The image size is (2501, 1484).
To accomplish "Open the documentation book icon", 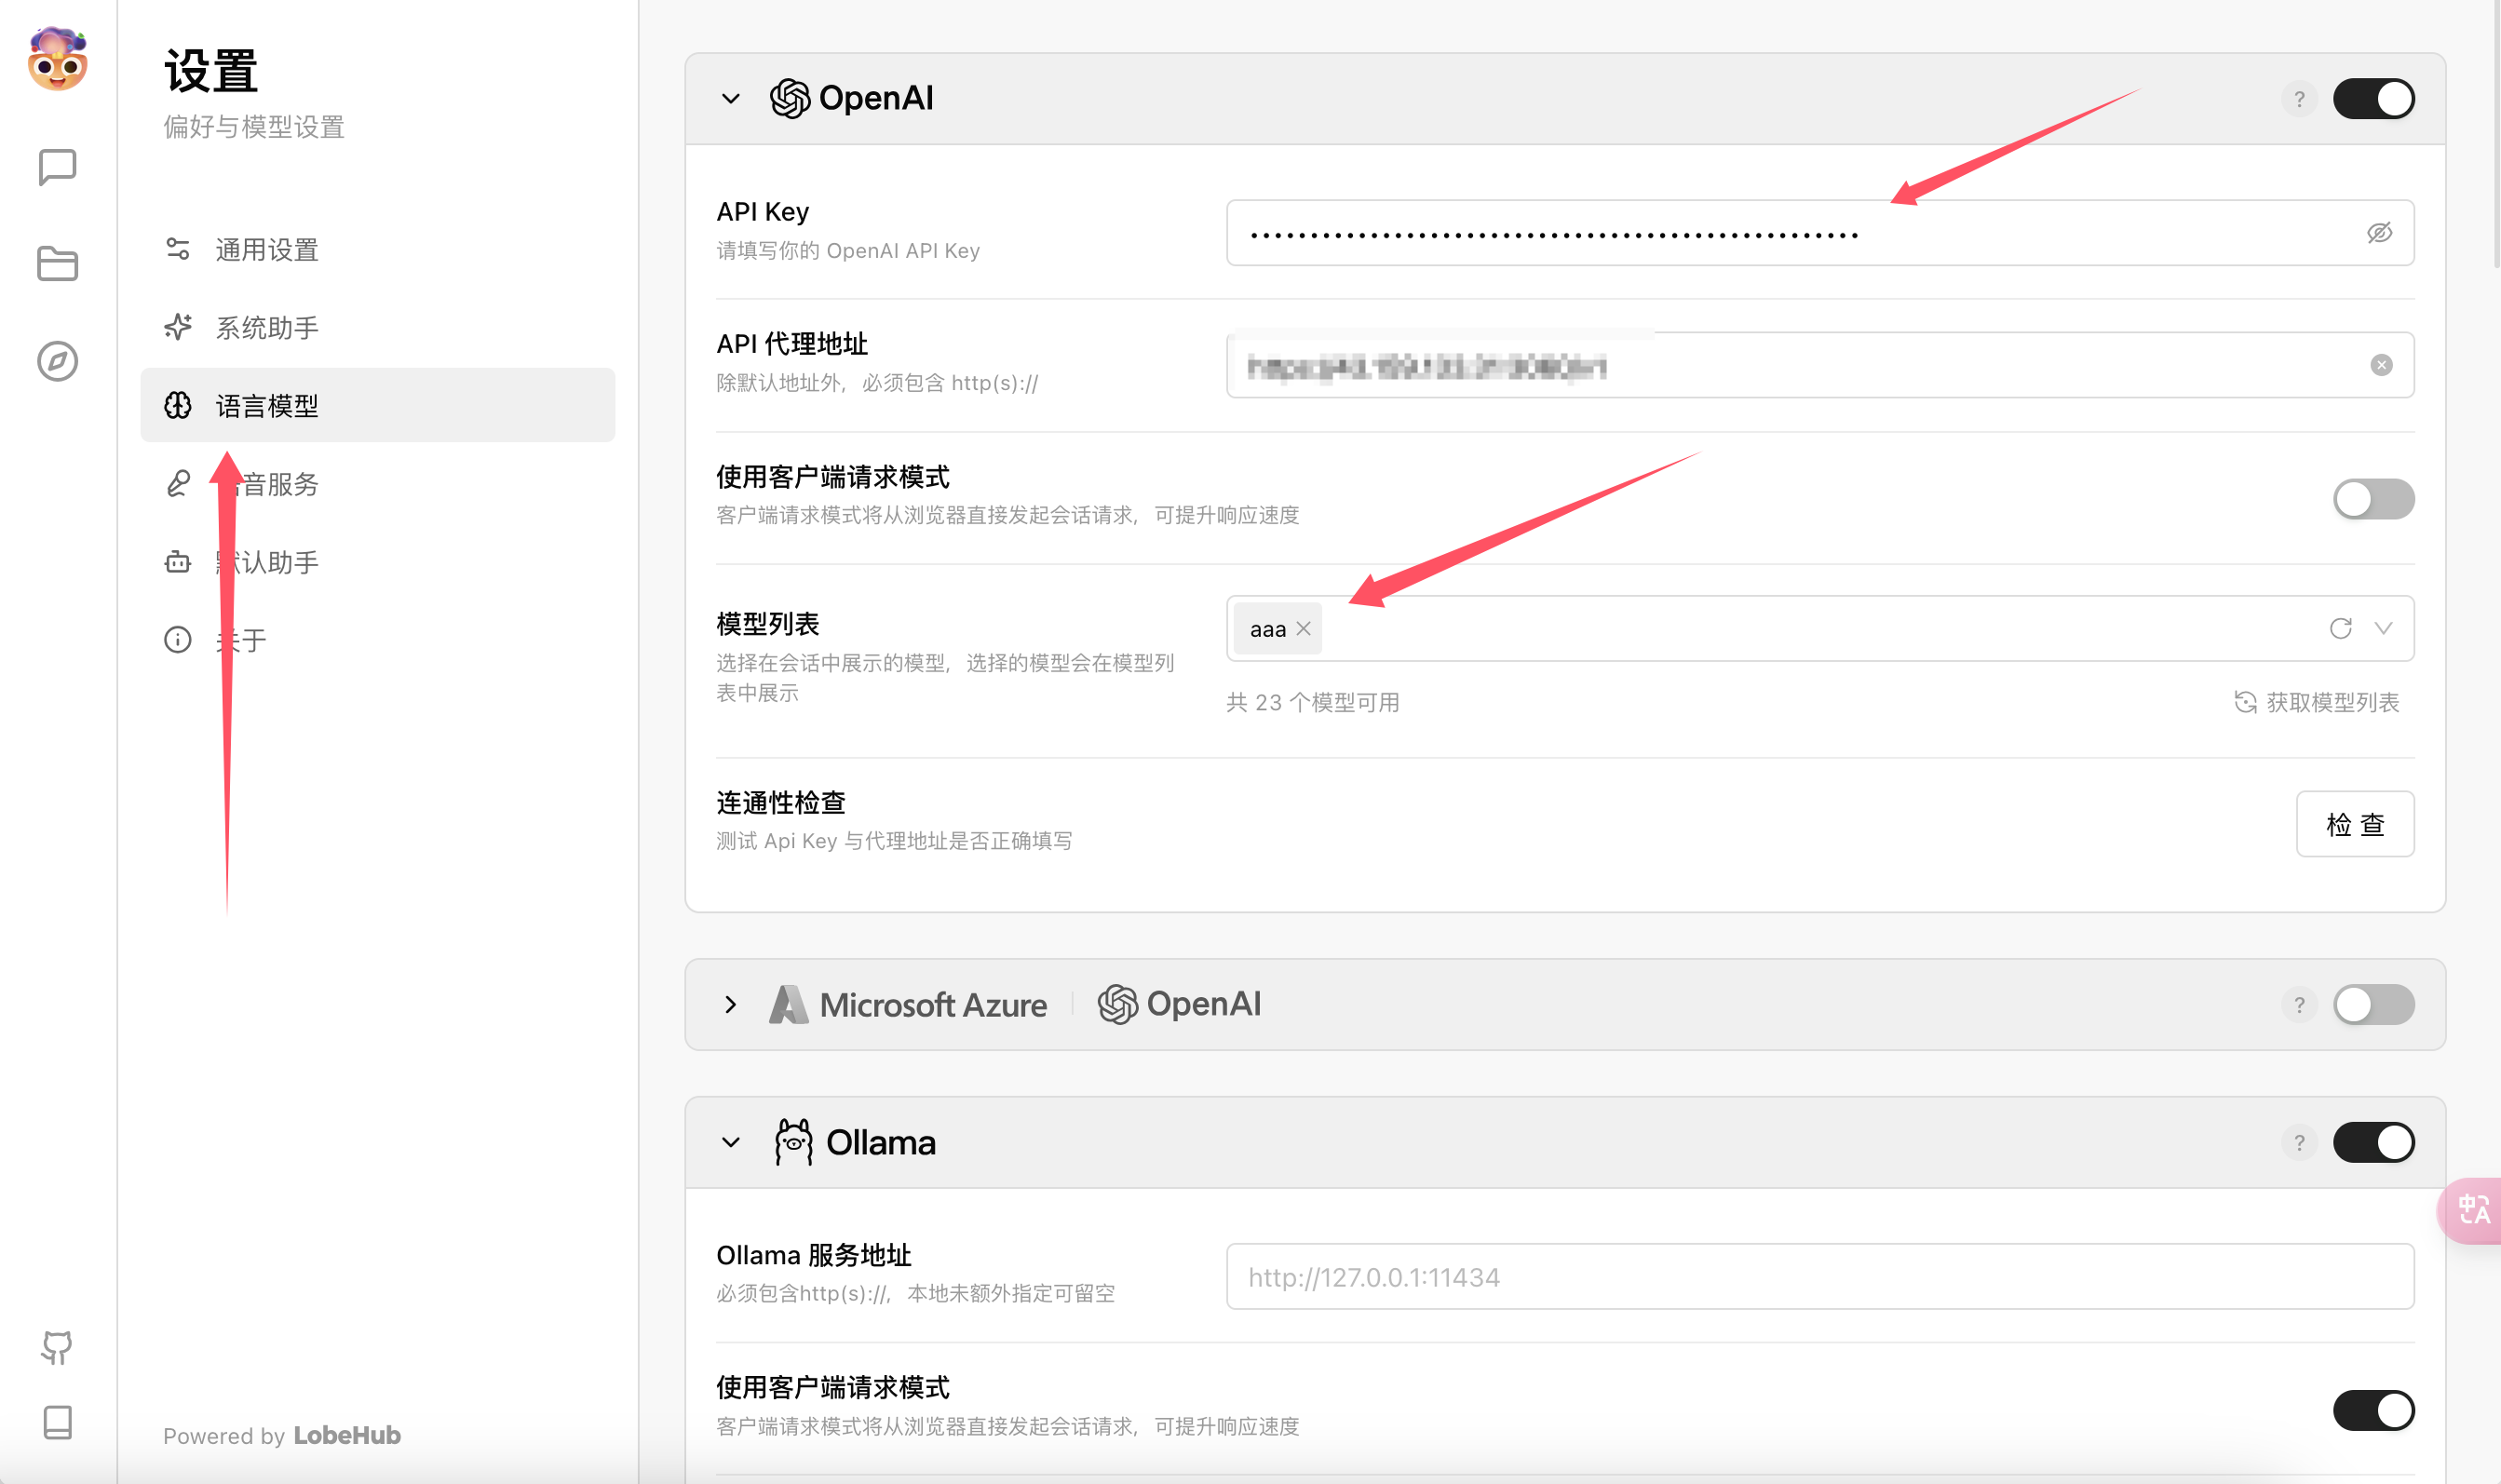I will click(57, 1422).
